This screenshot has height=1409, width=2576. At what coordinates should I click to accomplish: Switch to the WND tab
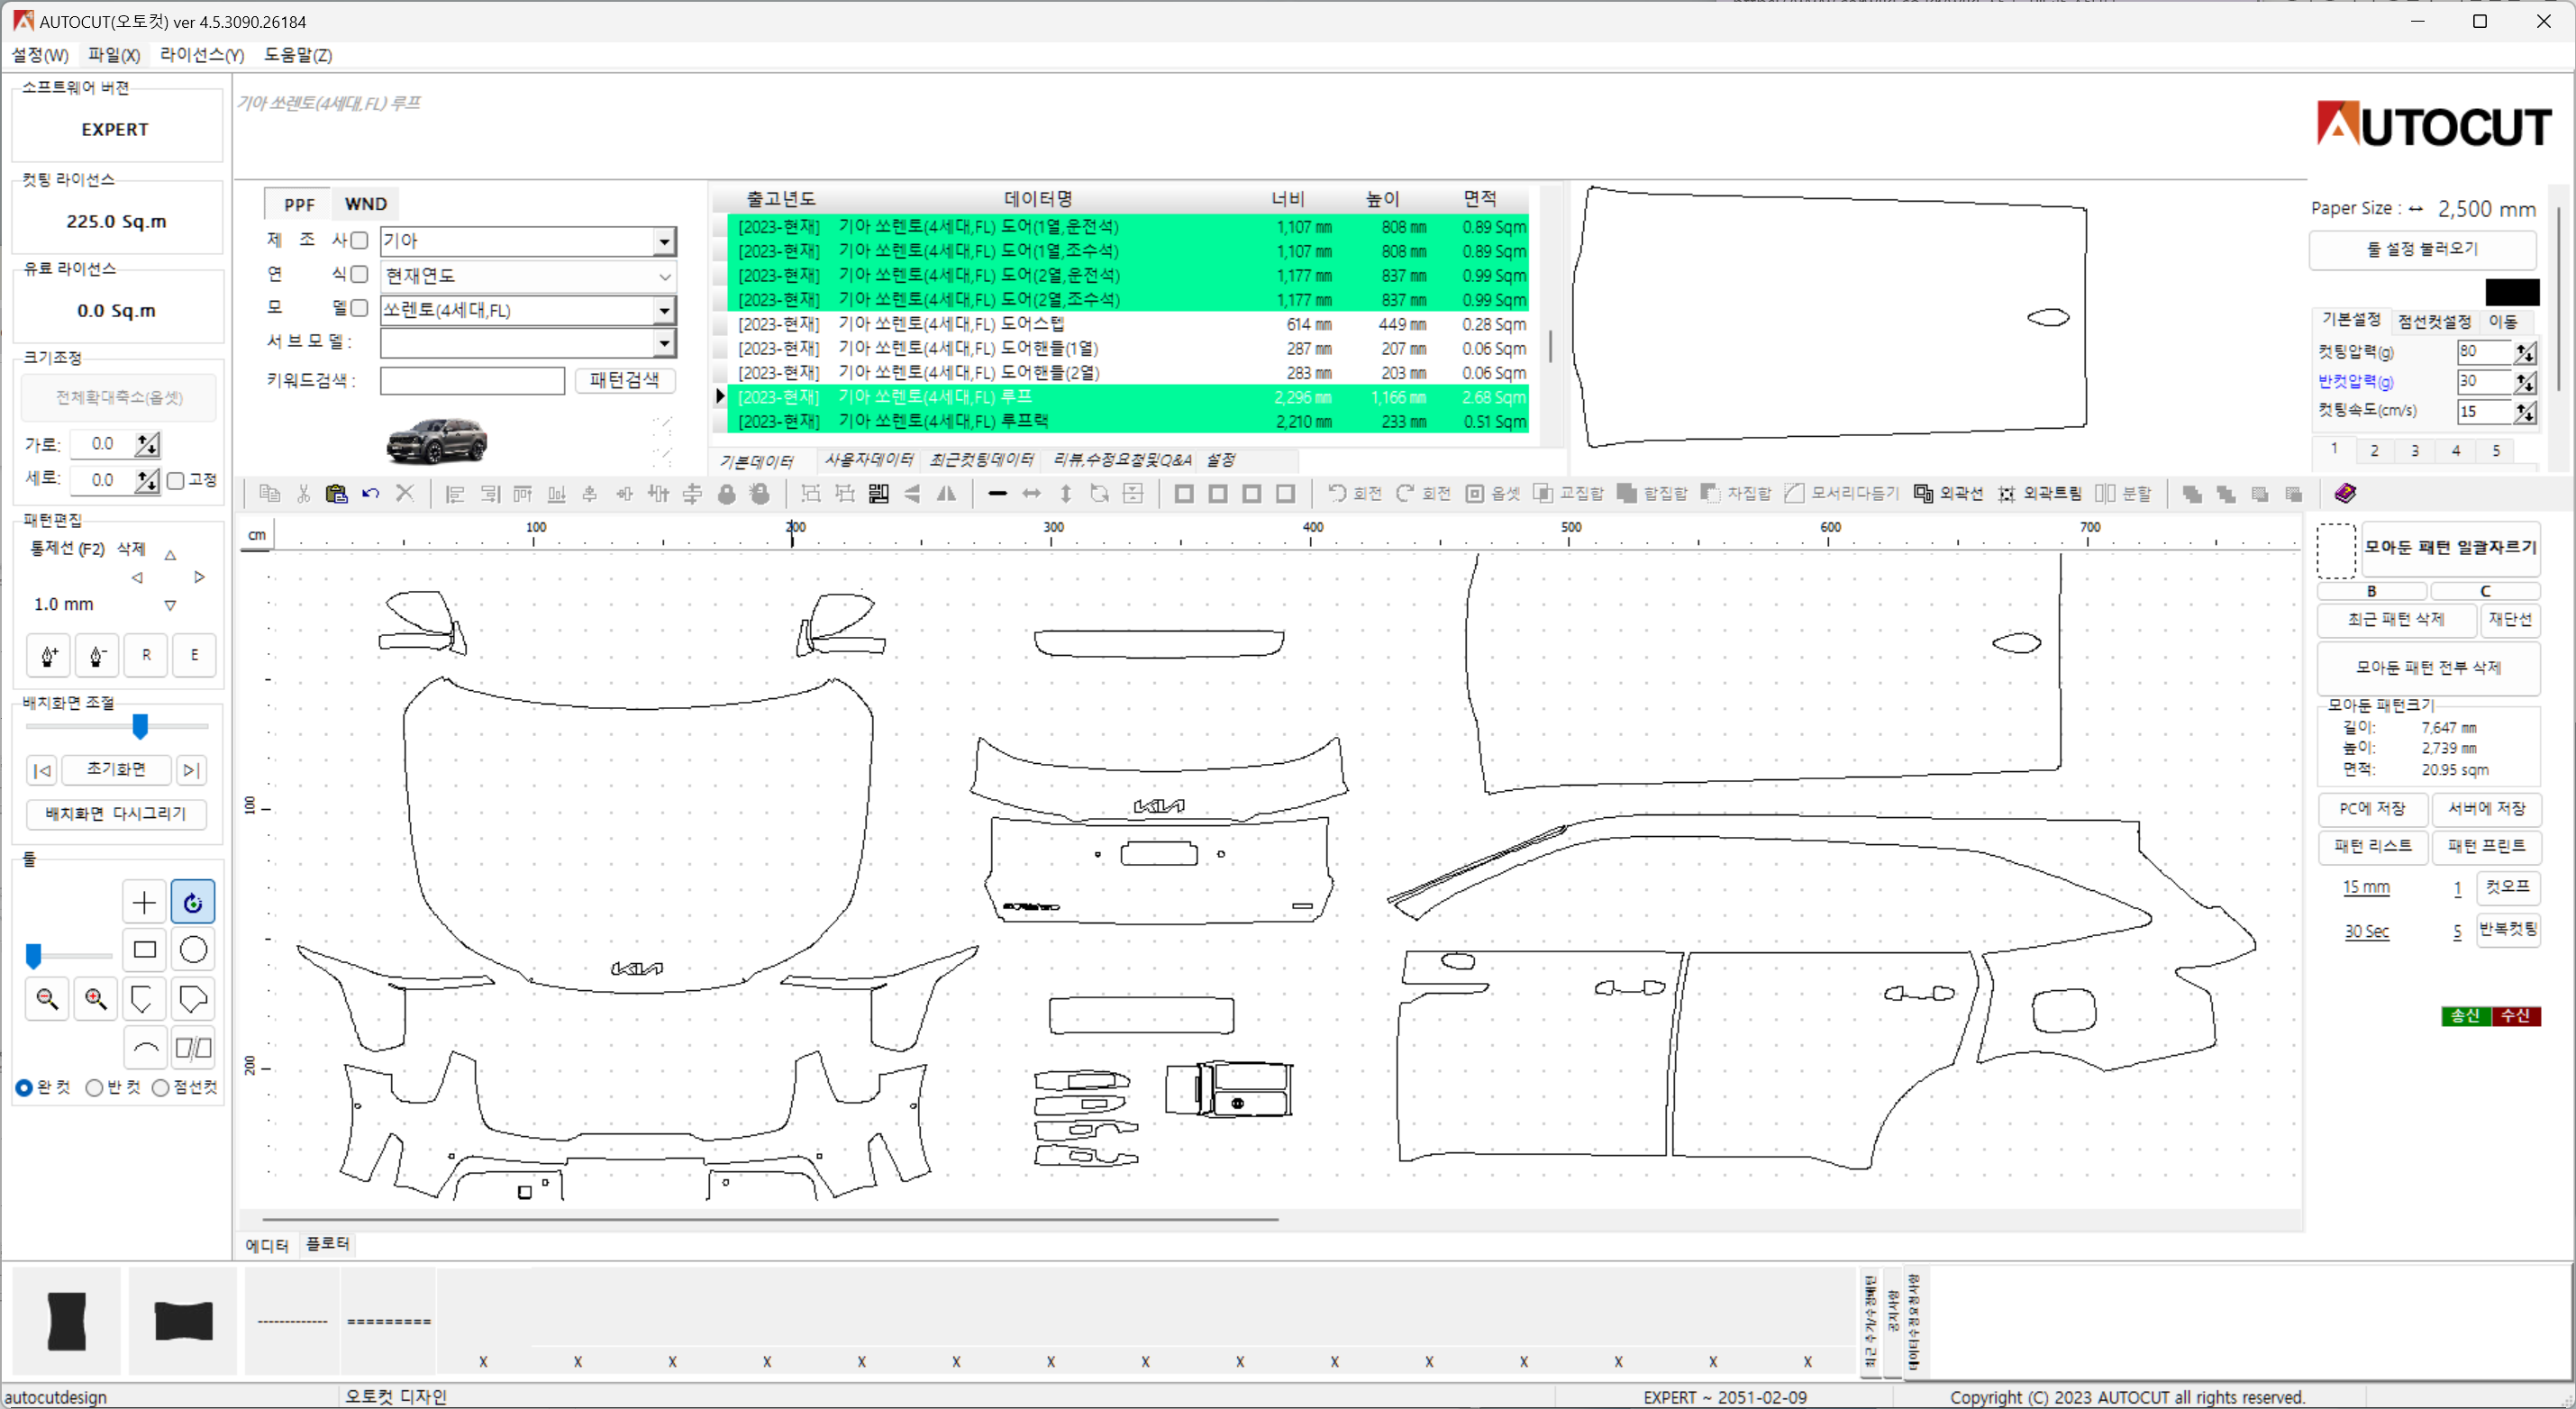point(365,204)
